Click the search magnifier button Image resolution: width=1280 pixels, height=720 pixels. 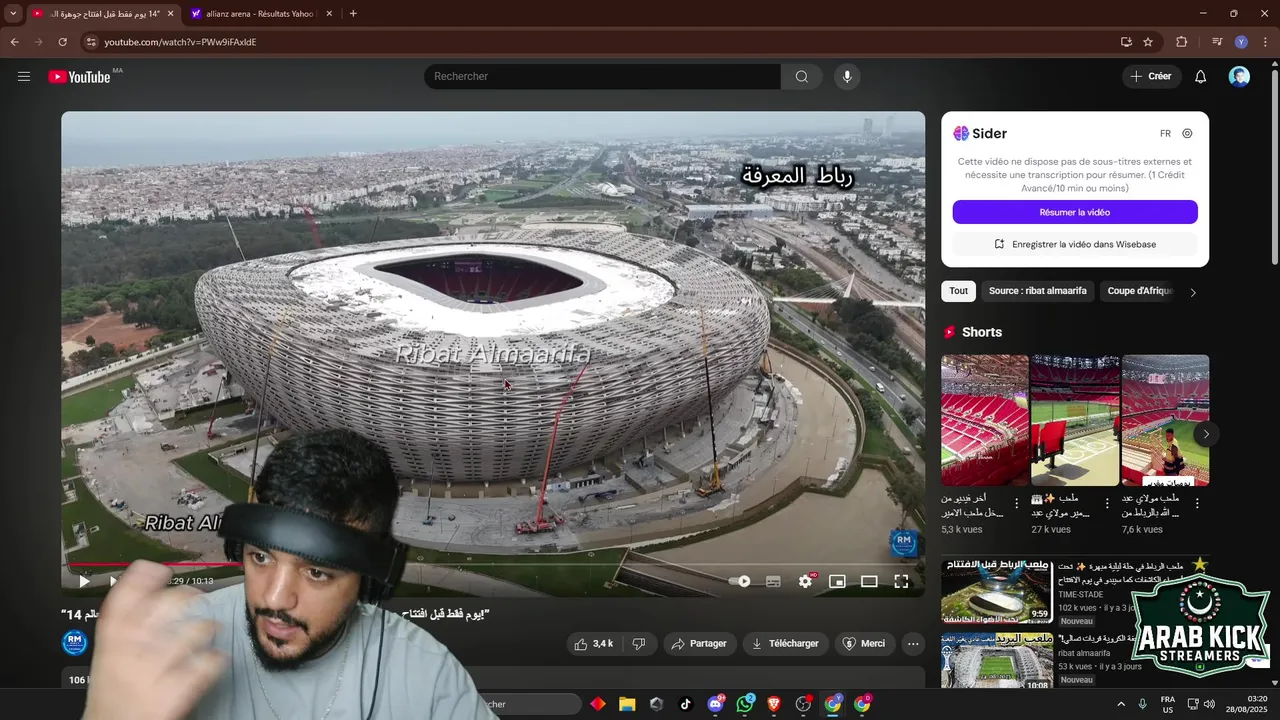point(802,77)
